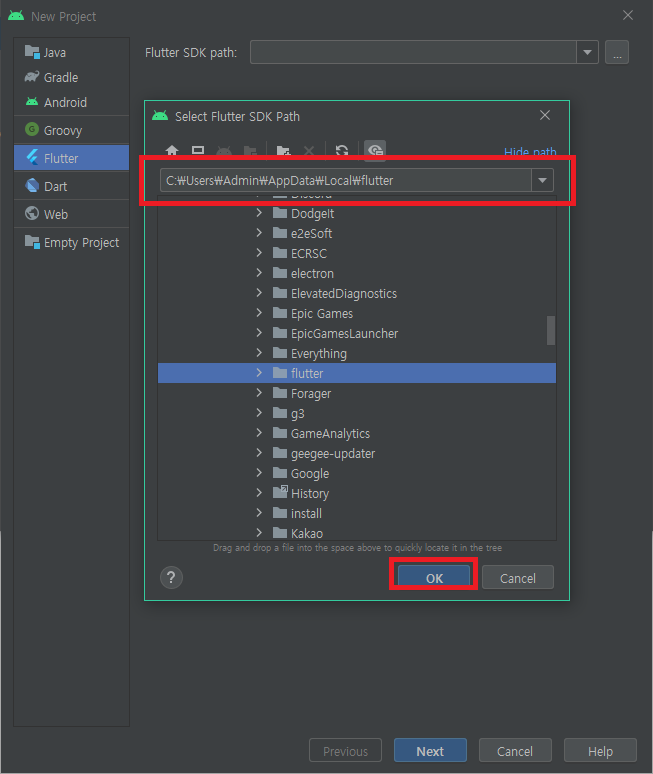Refresh the file tree
The image size is (653, 774).
click(x=342, y=151)
